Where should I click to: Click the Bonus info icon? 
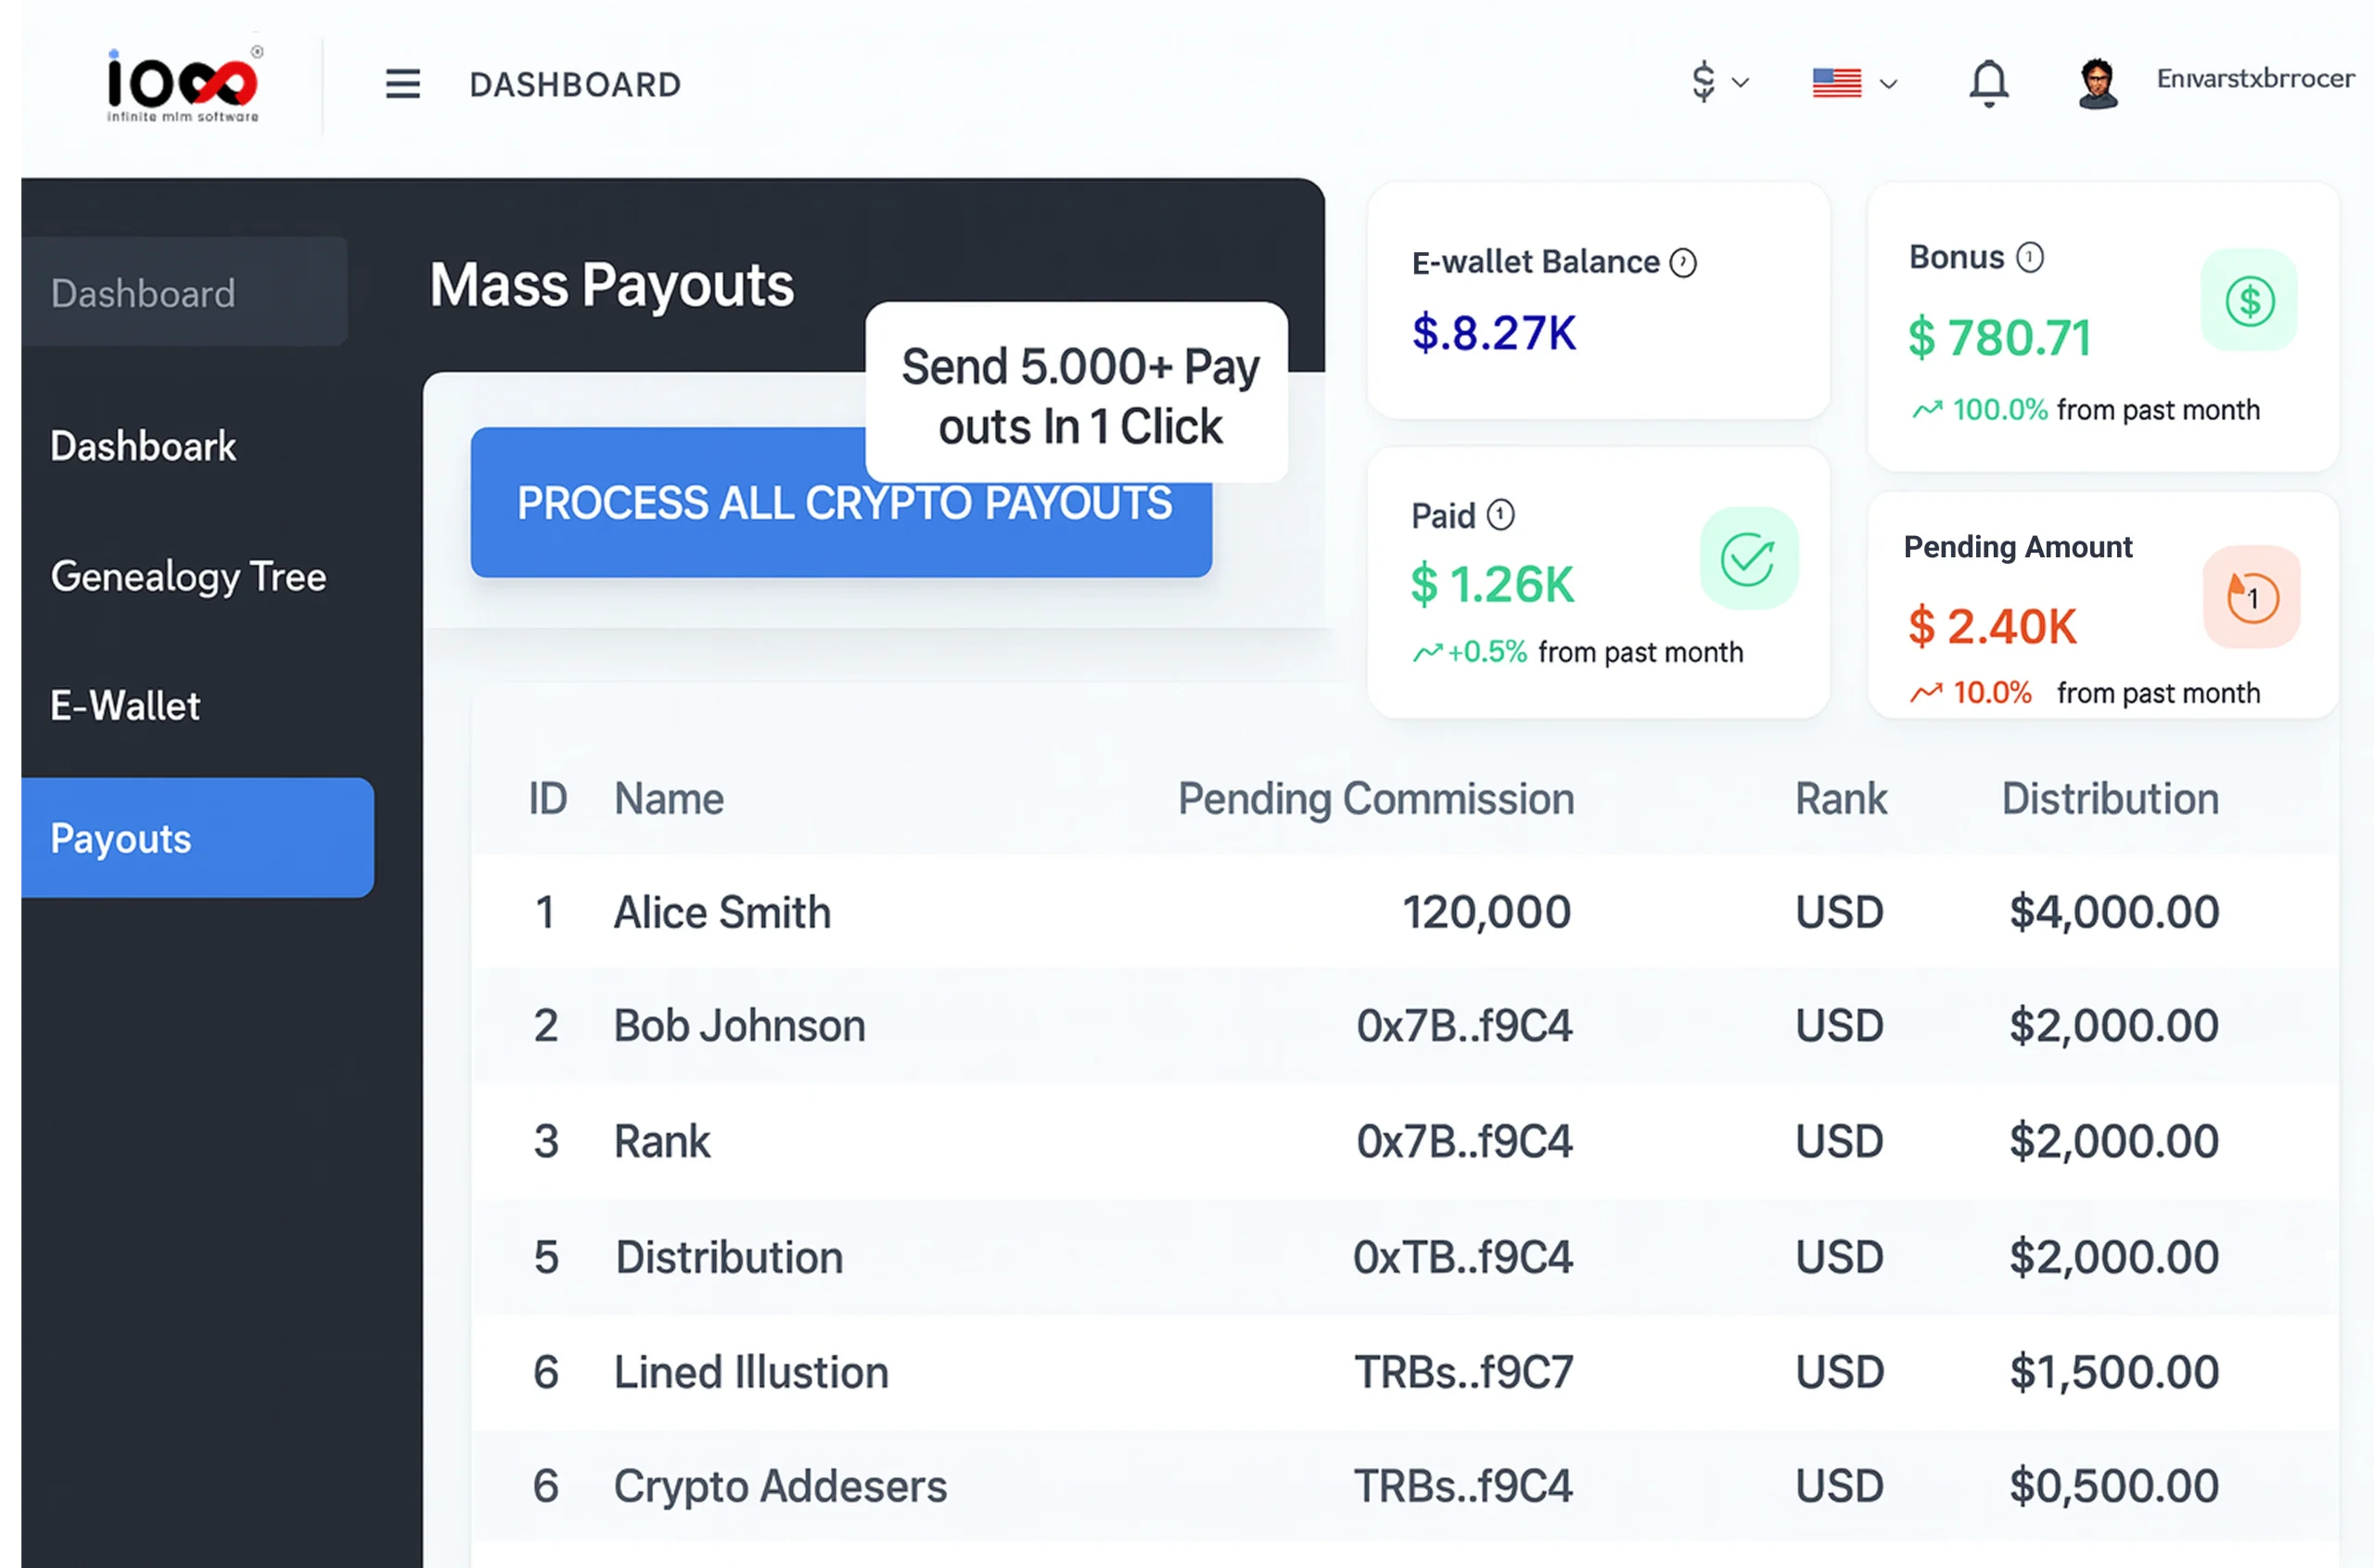(2029, 258)
